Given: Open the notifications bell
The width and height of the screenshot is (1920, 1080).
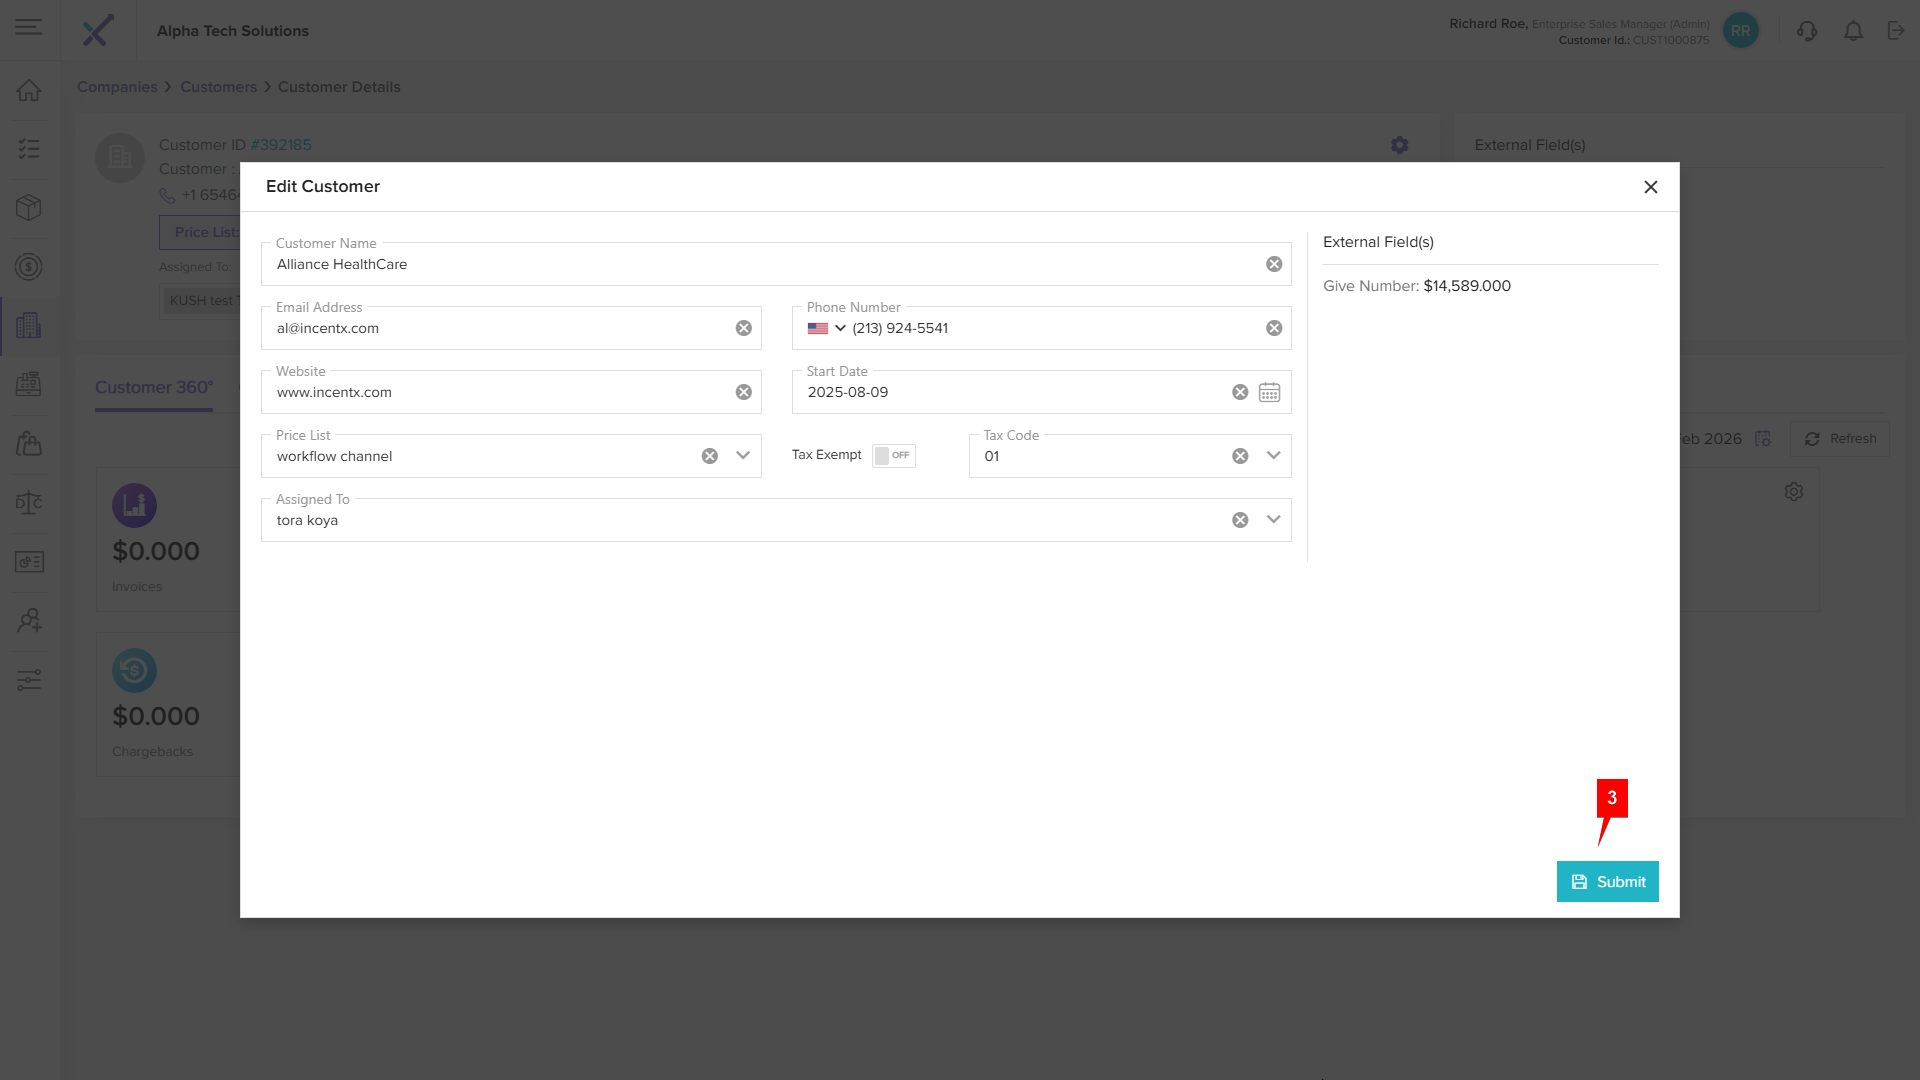Looking at the screenshot, I should tap(1853, 31).
